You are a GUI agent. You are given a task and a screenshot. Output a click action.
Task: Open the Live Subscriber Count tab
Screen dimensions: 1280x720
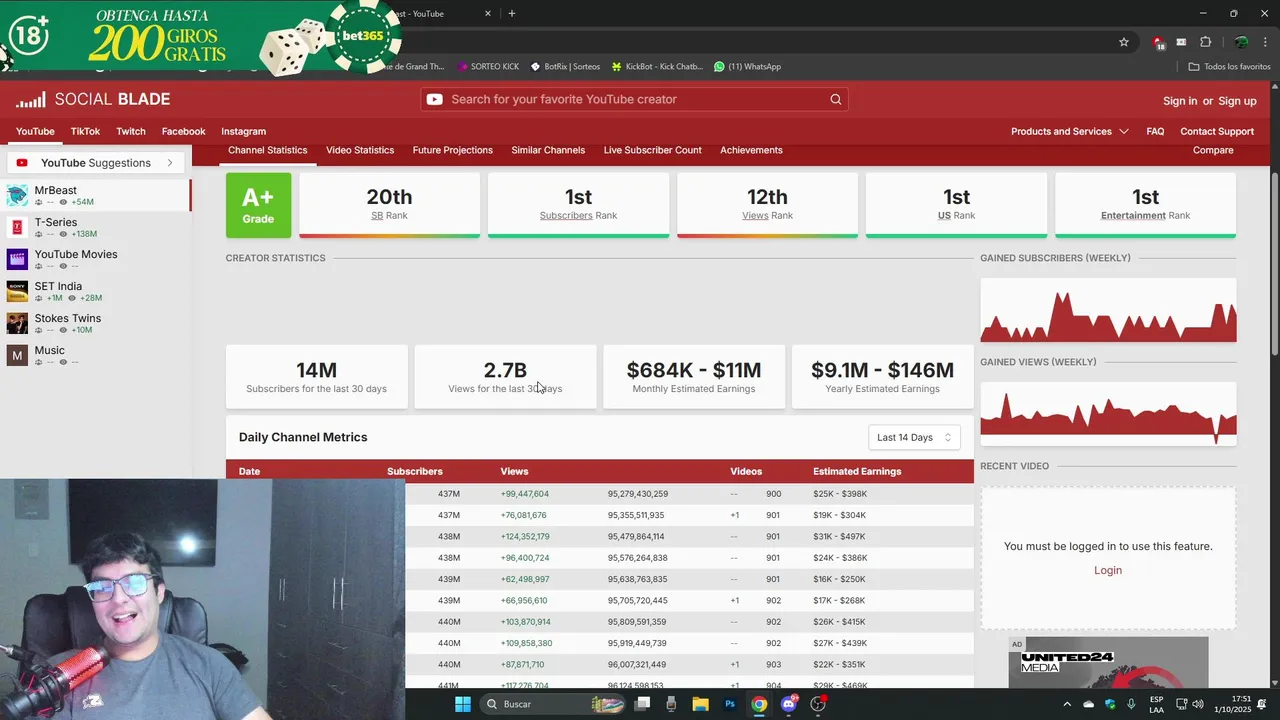coord(653,150)
